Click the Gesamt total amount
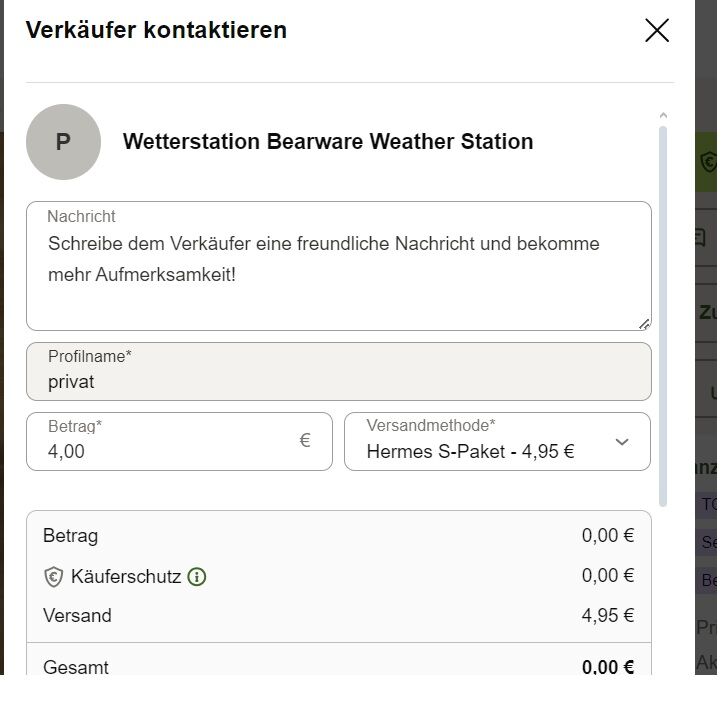This screenshot has height=728, width=724. point(608,668)
